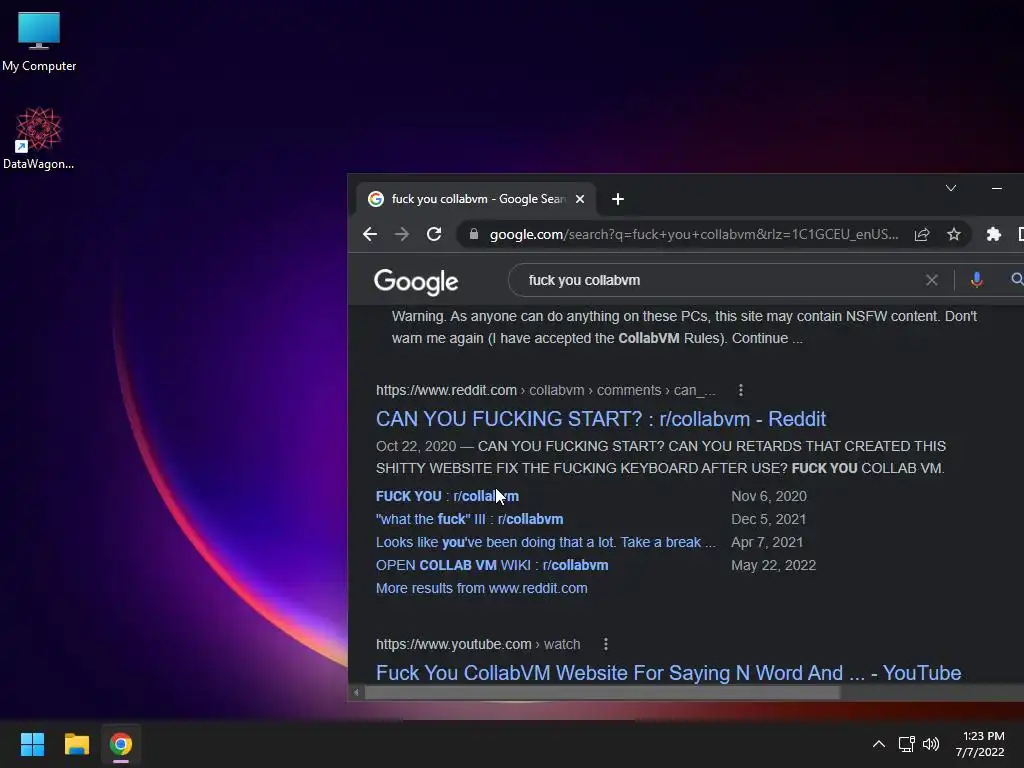Image resolution: width=1024 pixels, height=768 pixels.
Task: Click the Apr 7, 2021 date
Action: (x=767, y=542)
